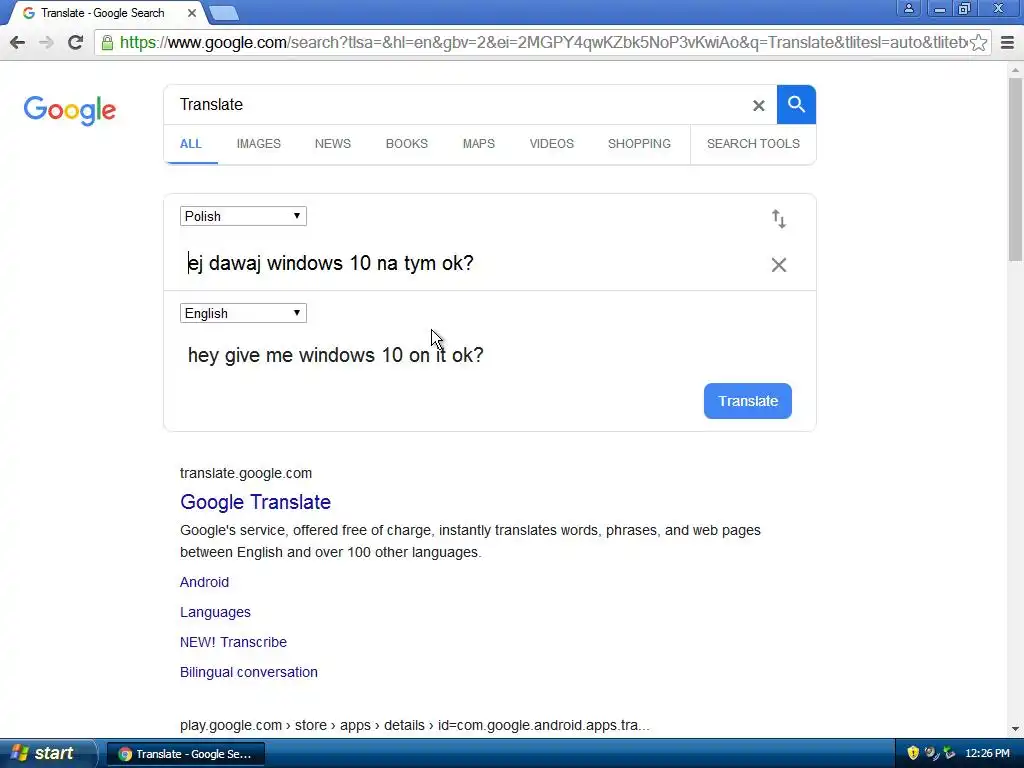Click the yellow security shield tray icon

point(913,753)
